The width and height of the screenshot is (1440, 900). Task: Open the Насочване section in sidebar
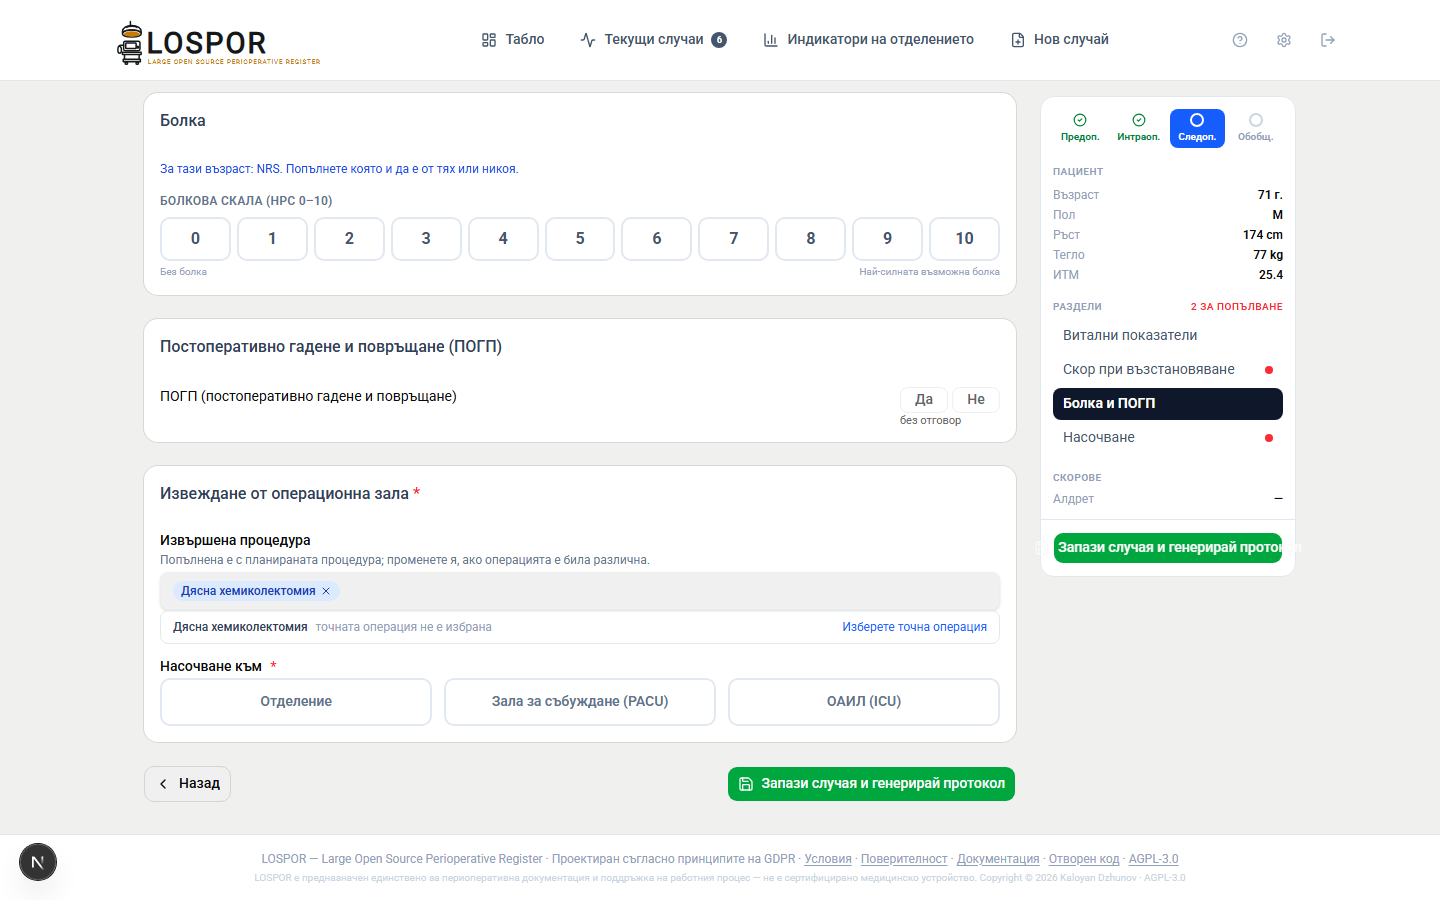click(x=1168, y=438)
